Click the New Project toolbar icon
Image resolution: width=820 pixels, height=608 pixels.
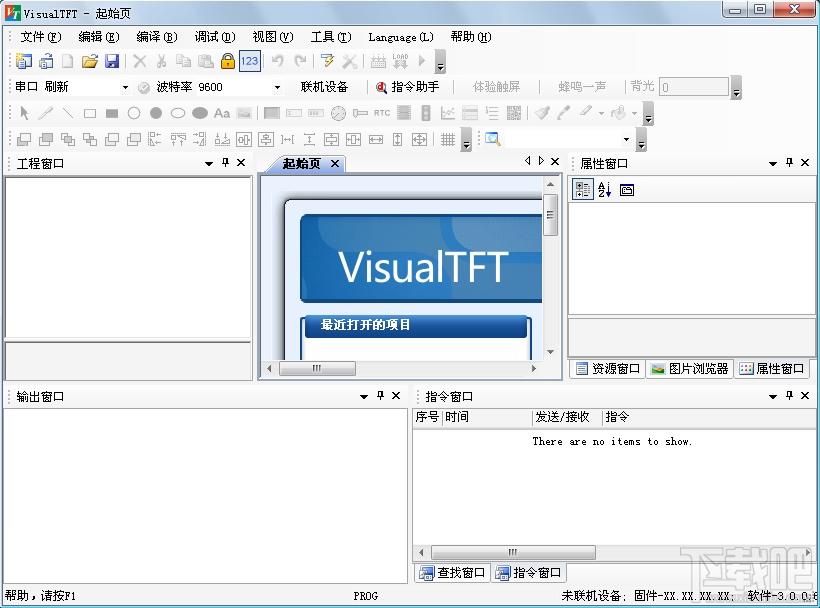tap(24, 61)
